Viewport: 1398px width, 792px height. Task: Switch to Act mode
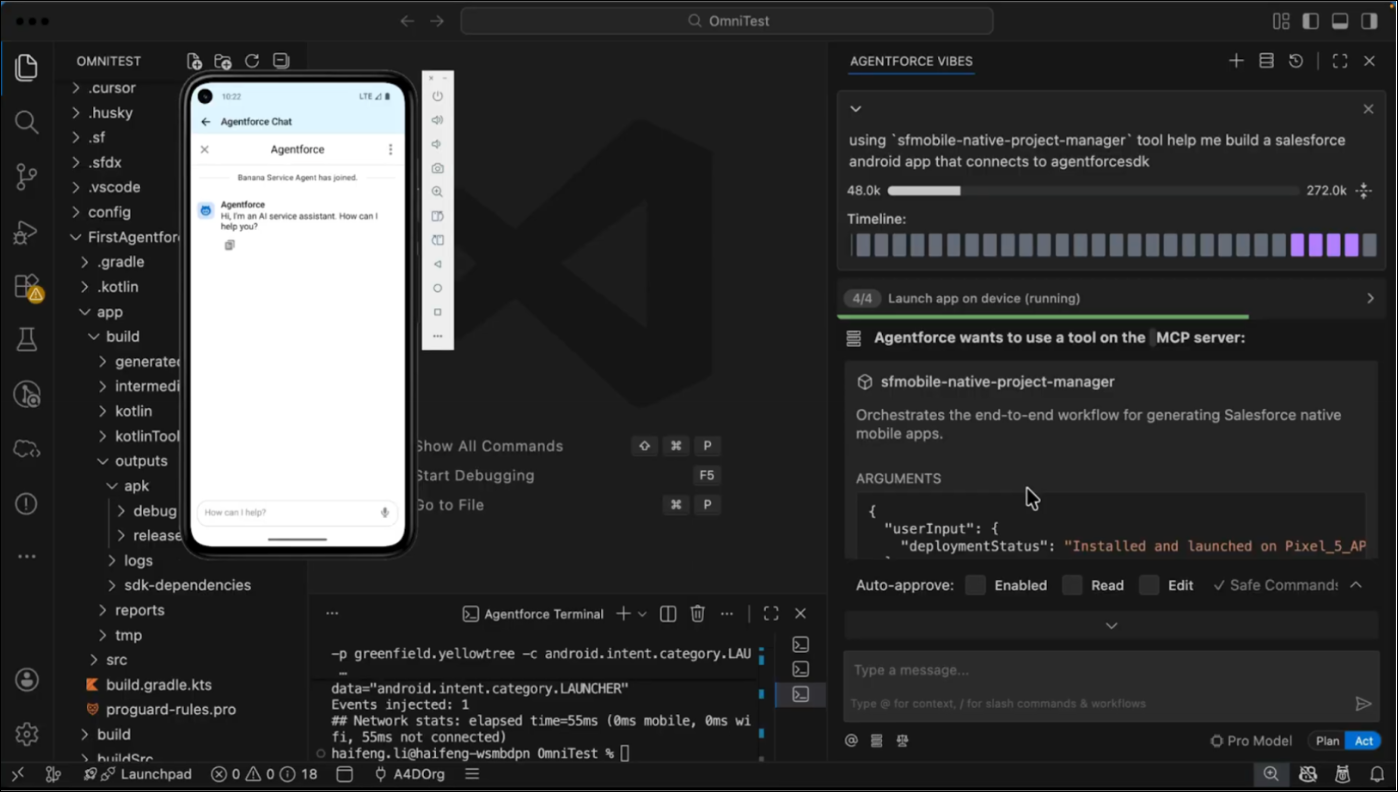coord(1364,741)
